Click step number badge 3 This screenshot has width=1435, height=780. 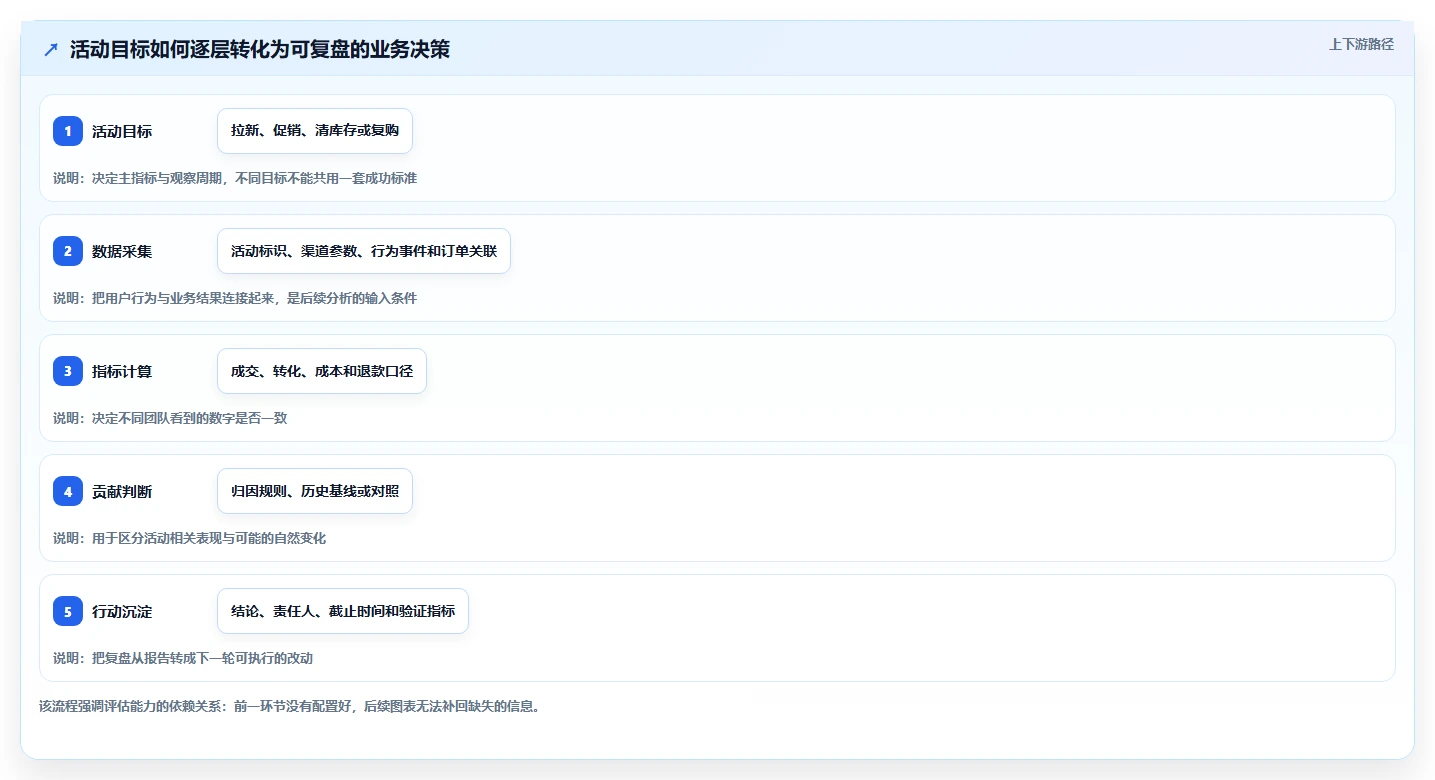pyautogui.click(x=68, y=371)
